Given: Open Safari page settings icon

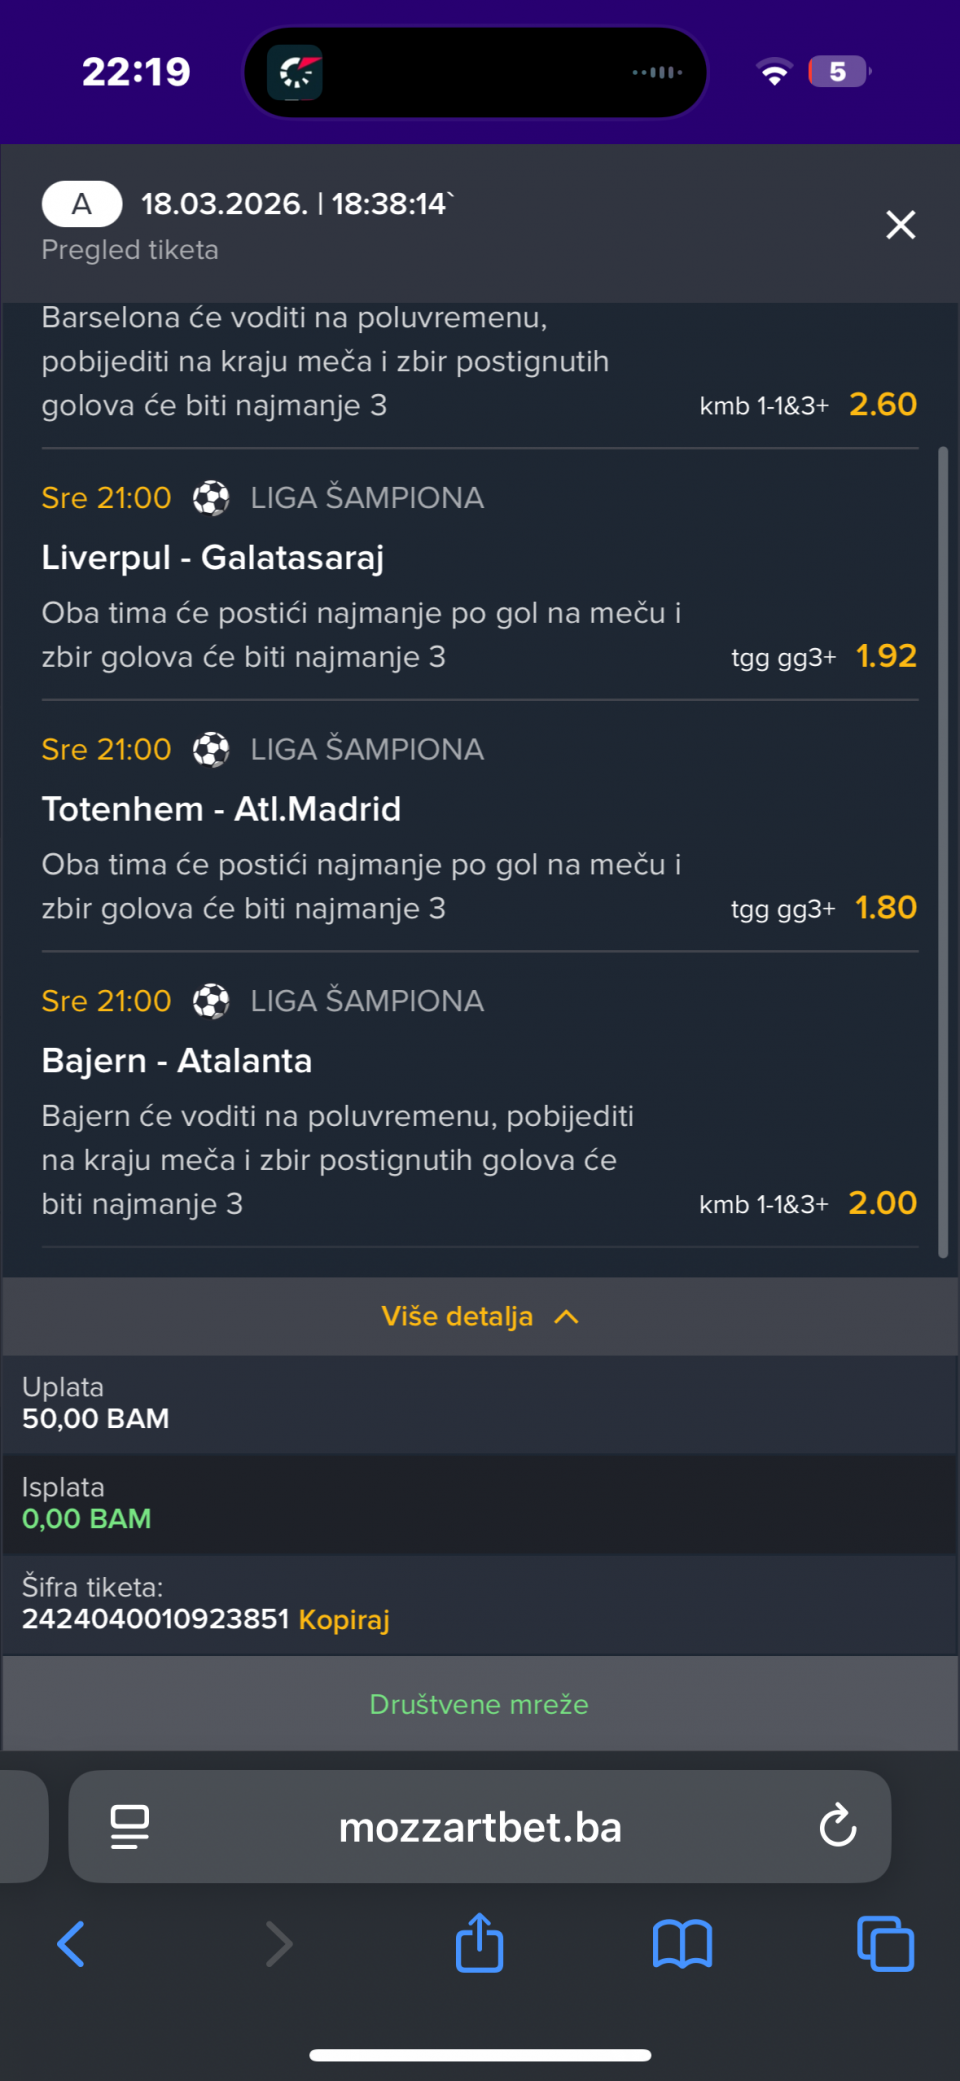Looking at the screenshot, I should point(130,1826).
